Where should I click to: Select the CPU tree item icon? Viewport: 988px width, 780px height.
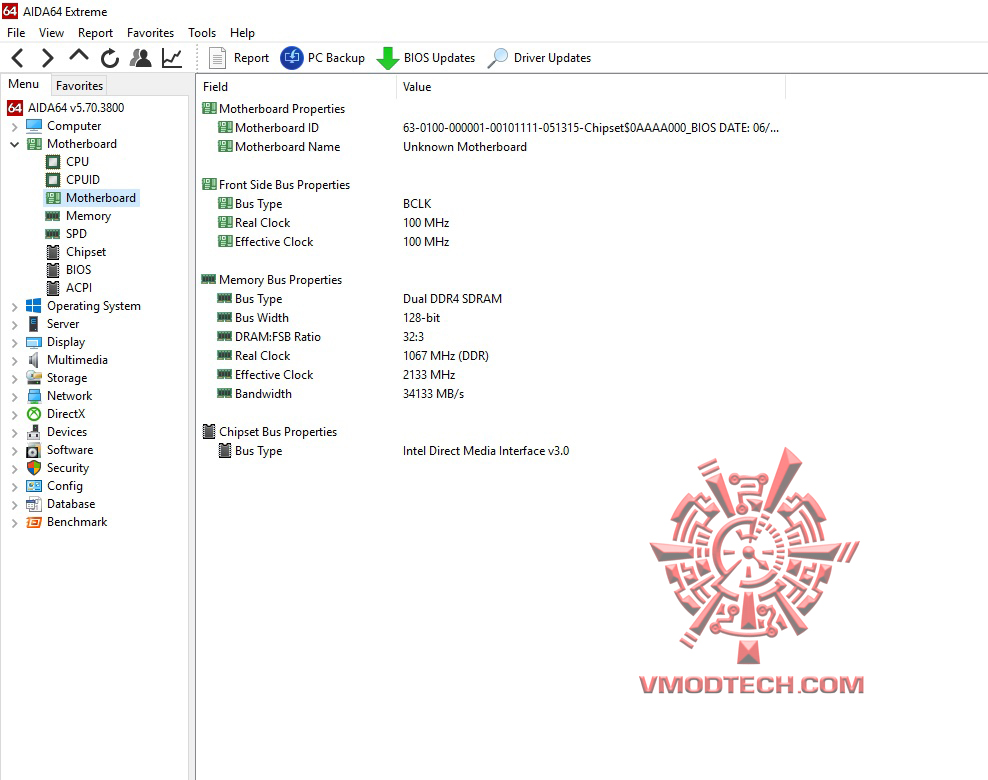53,162
